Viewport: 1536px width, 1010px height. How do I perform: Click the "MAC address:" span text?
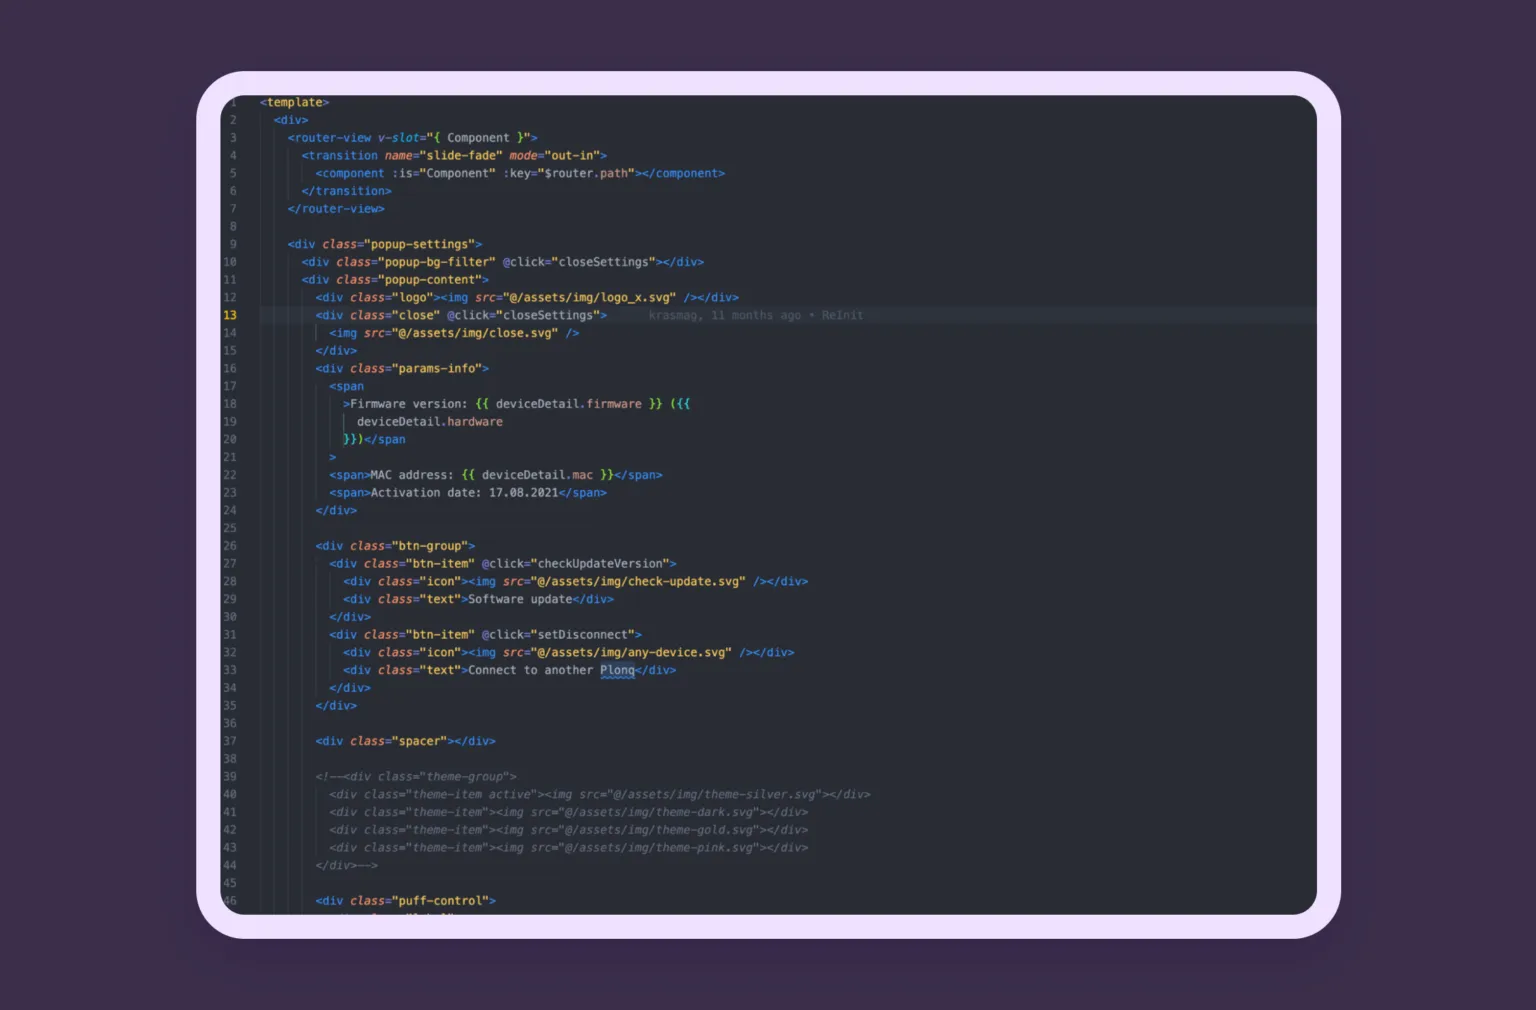[x=412, y=475]
